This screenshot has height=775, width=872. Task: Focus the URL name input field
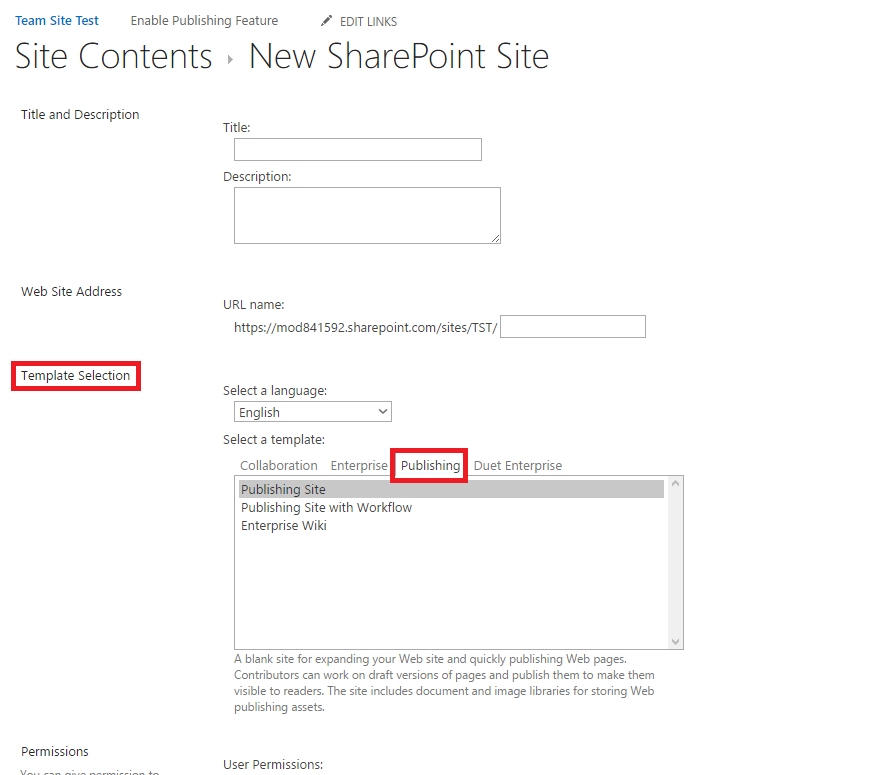click(573, 326)
